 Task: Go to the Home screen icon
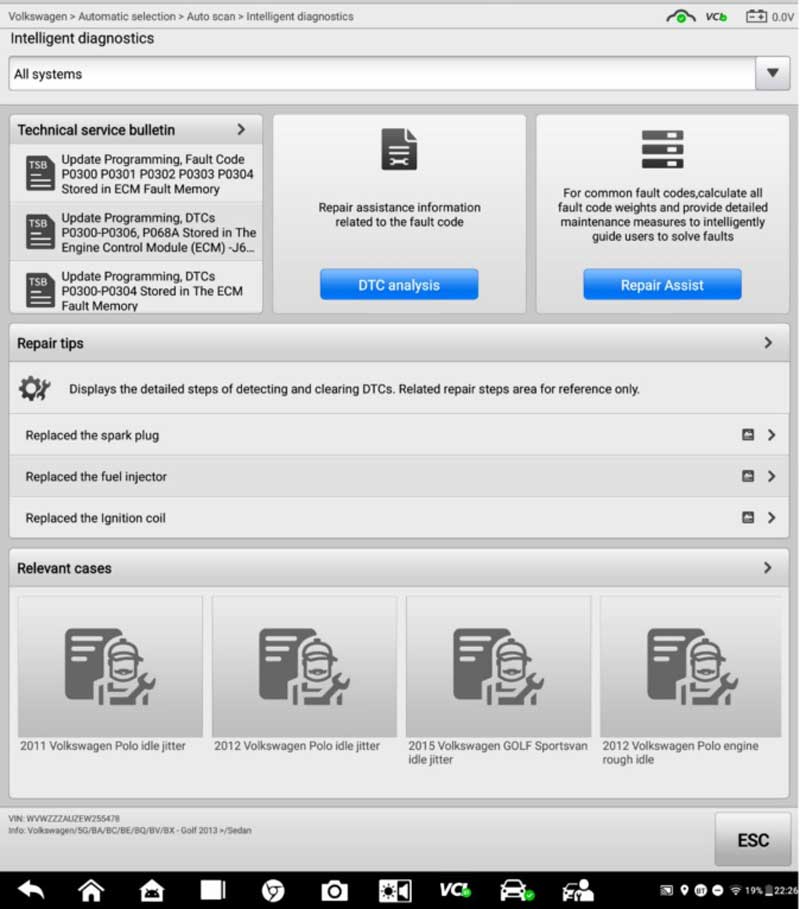[91, 889]
